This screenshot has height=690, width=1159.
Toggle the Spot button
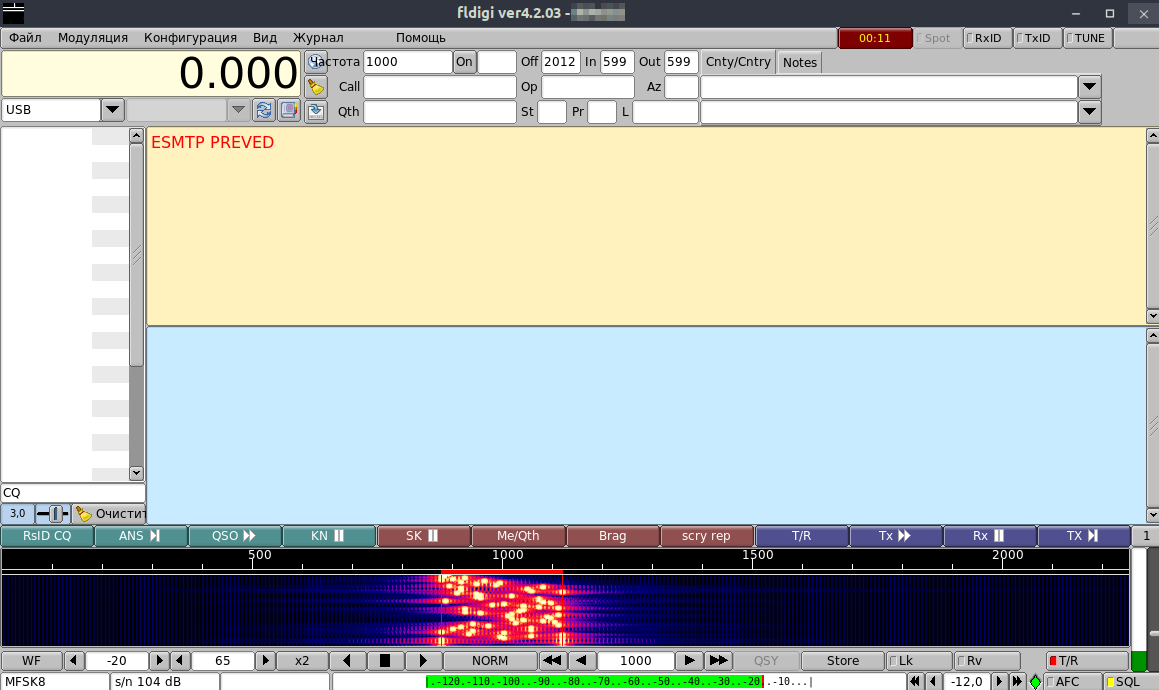[x=937, y=38]
